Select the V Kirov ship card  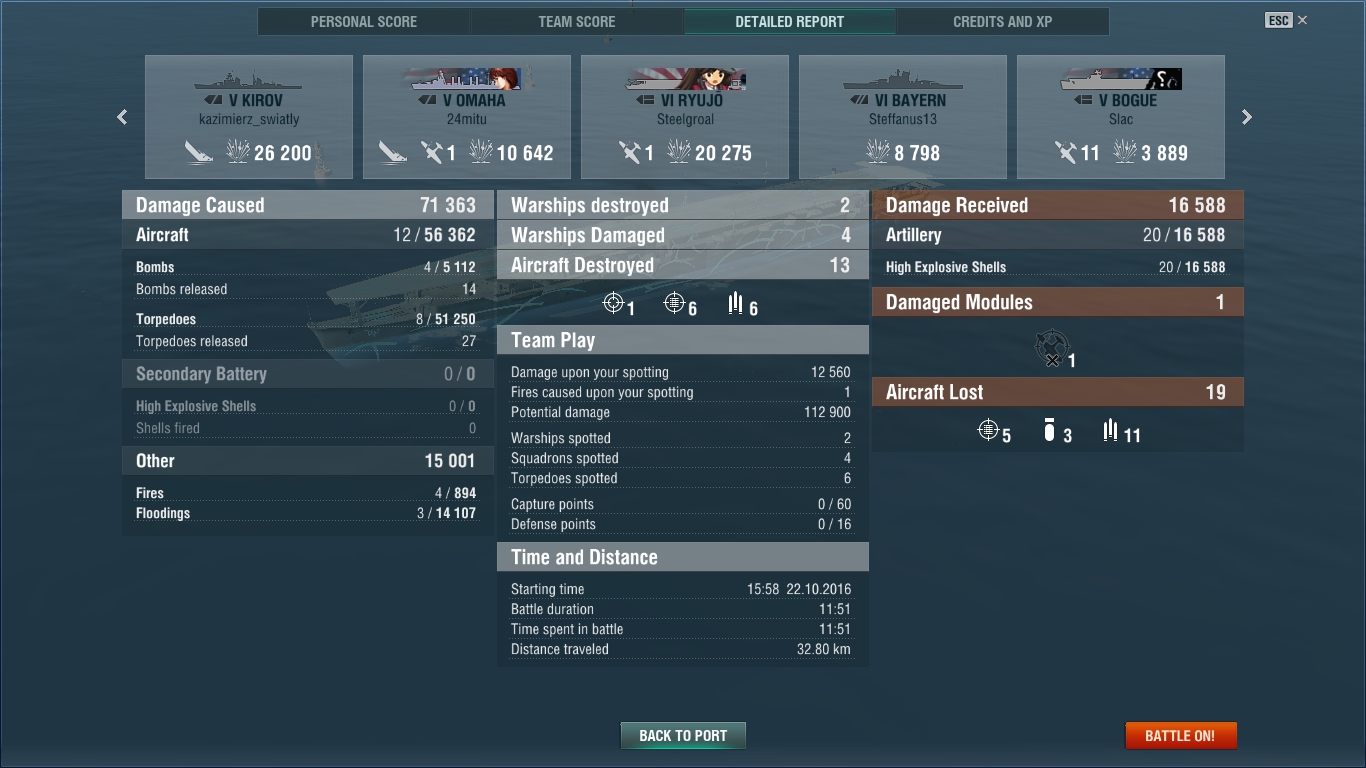tap(249, 117)
